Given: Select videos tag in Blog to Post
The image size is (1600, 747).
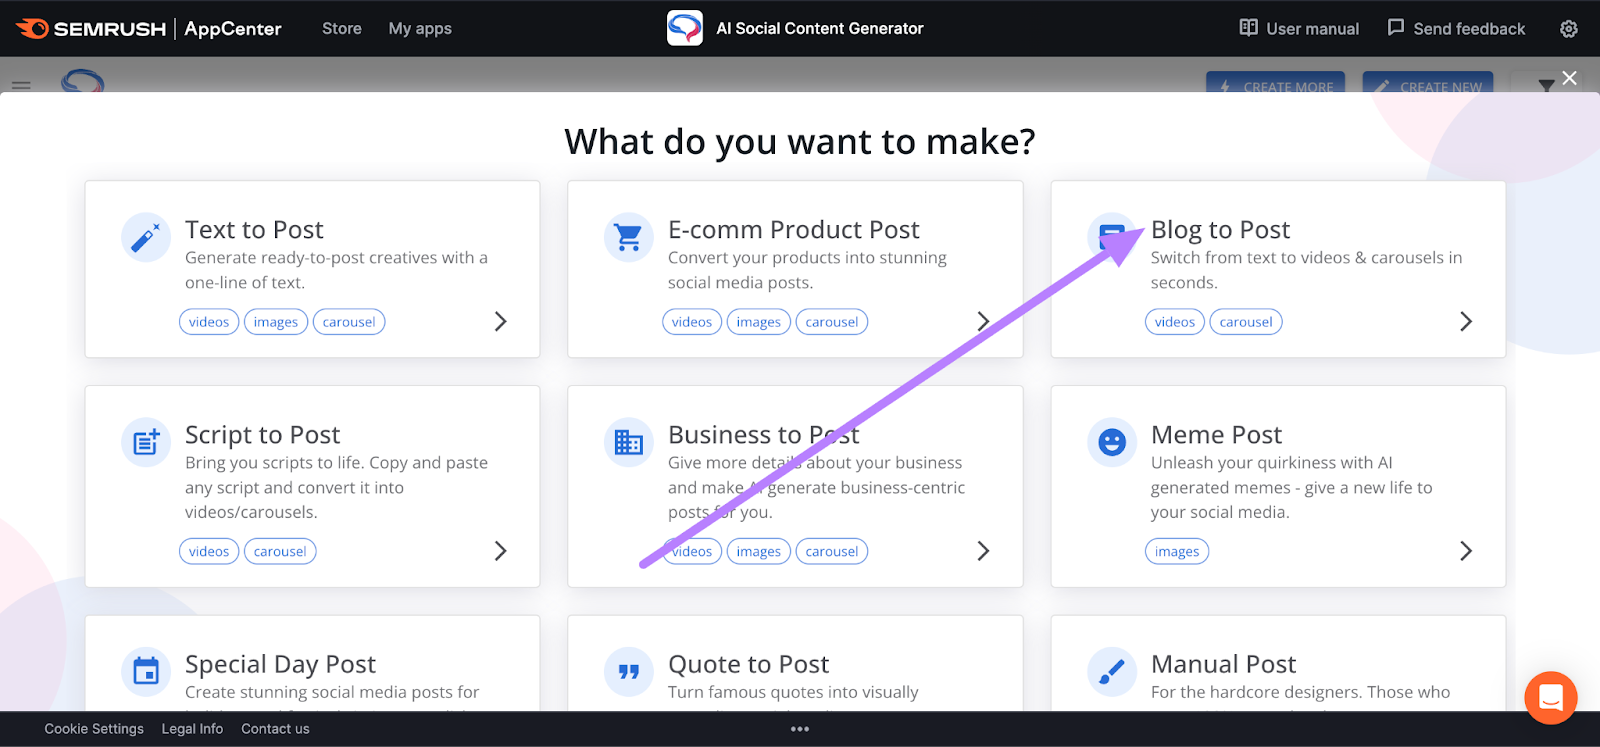Looking at the screenshot, I should (1175, 322).
